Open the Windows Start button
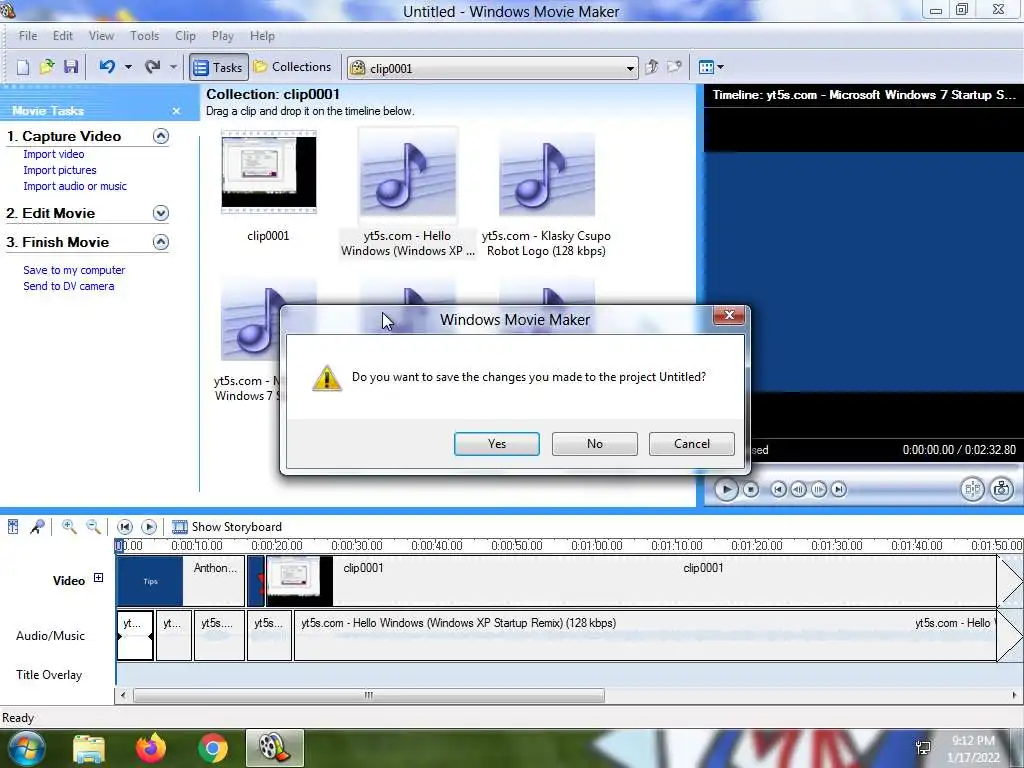Screen dimensions: 1024x768 (x=25, y=748)
